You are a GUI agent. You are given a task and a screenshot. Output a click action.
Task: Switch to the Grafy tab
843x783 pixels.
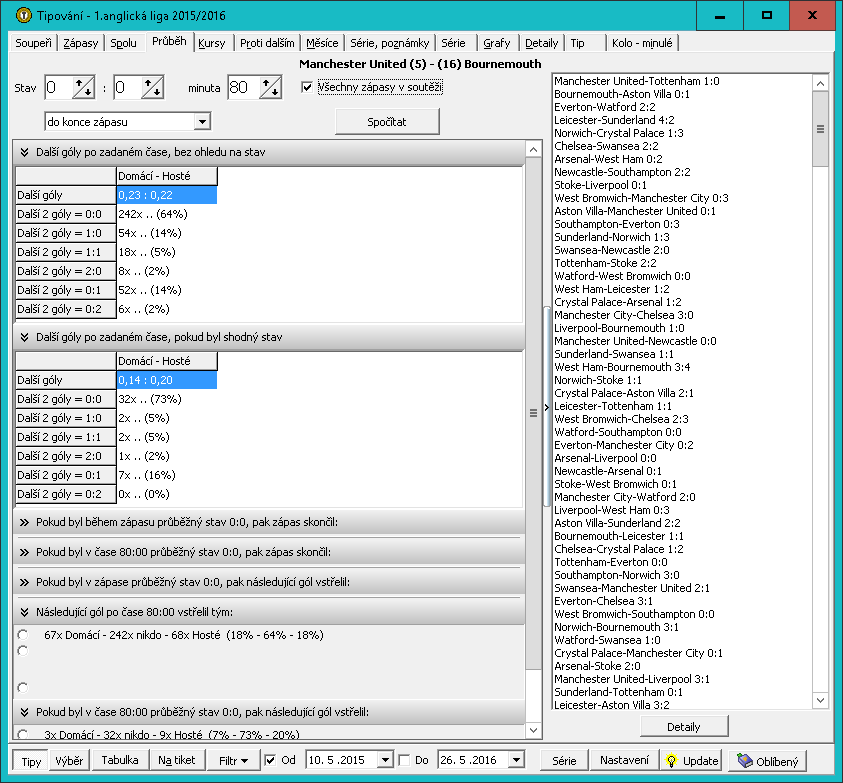497,43
